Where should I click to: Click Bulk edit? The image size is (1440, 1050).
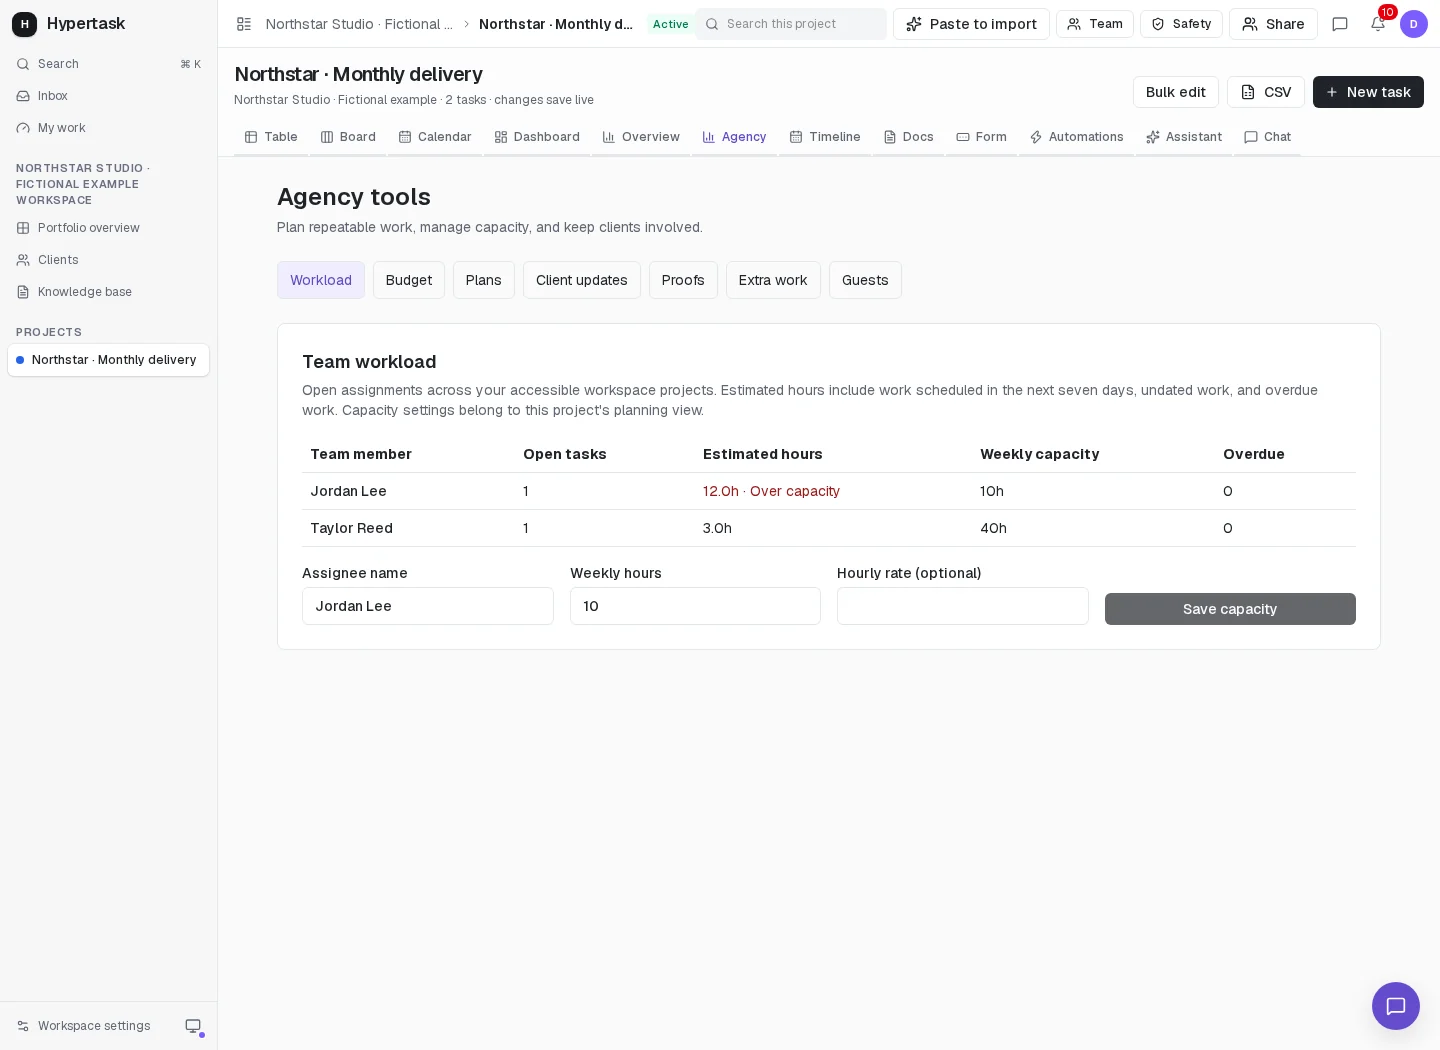pos(1176,92)
